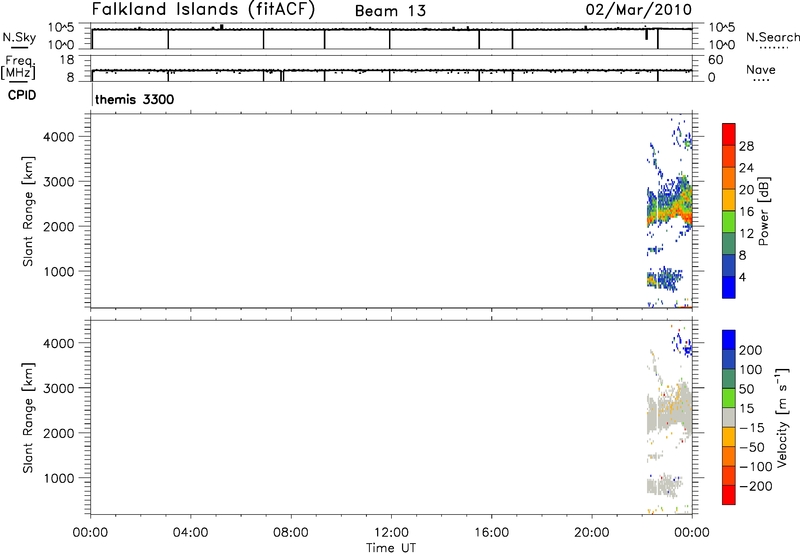Select the '12:00' time tick label
Screen dimensions: 800x554
[391, 533]
